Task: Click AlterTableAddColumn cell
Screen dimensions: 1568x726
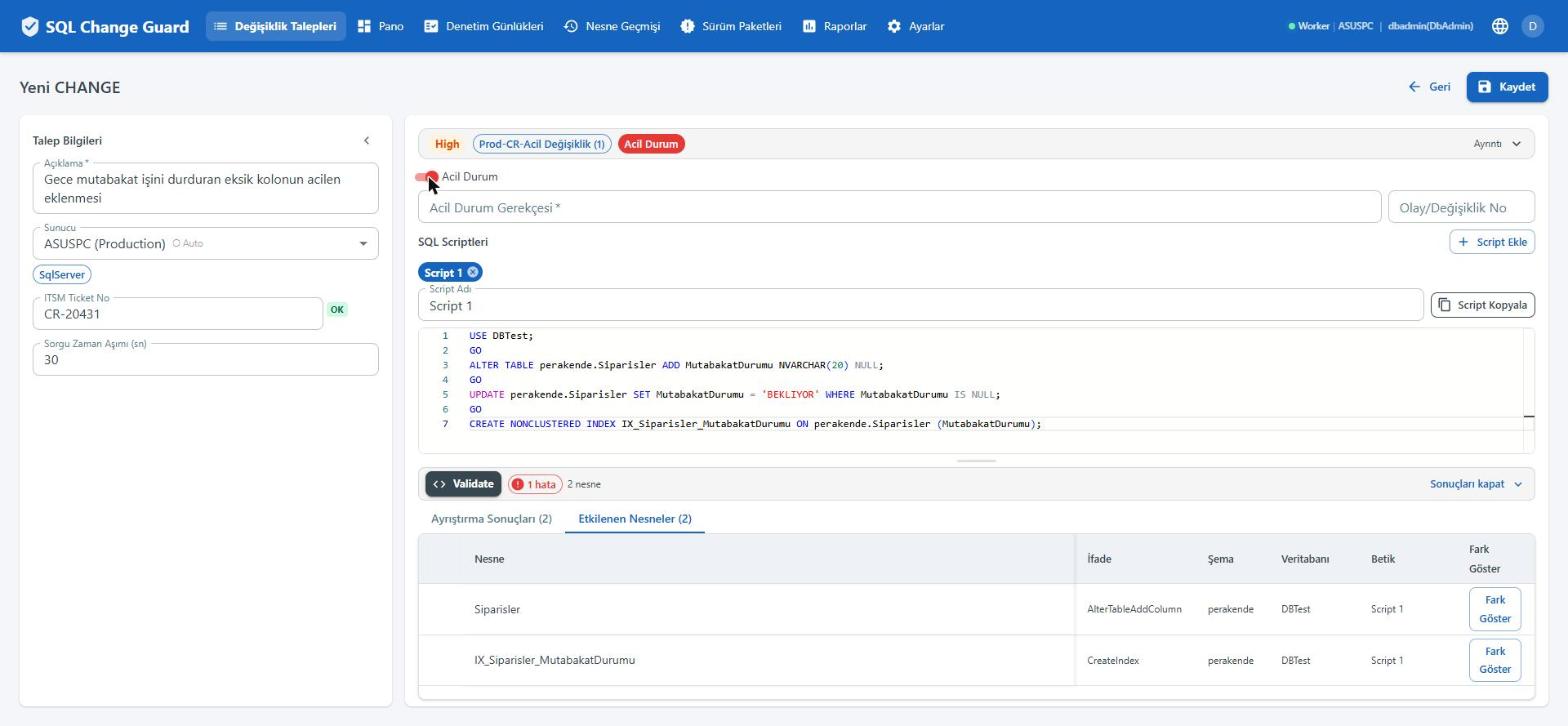Action: tap(1134, 609)
